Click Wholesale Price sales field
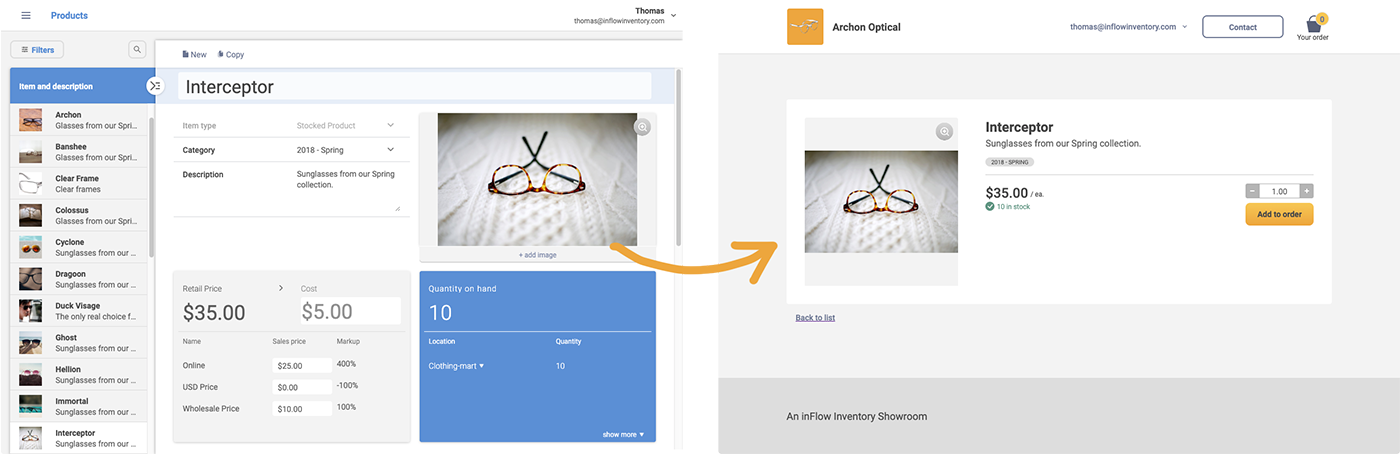The height and width of the screenshot is (455, 1400). [x=301, y=408]
